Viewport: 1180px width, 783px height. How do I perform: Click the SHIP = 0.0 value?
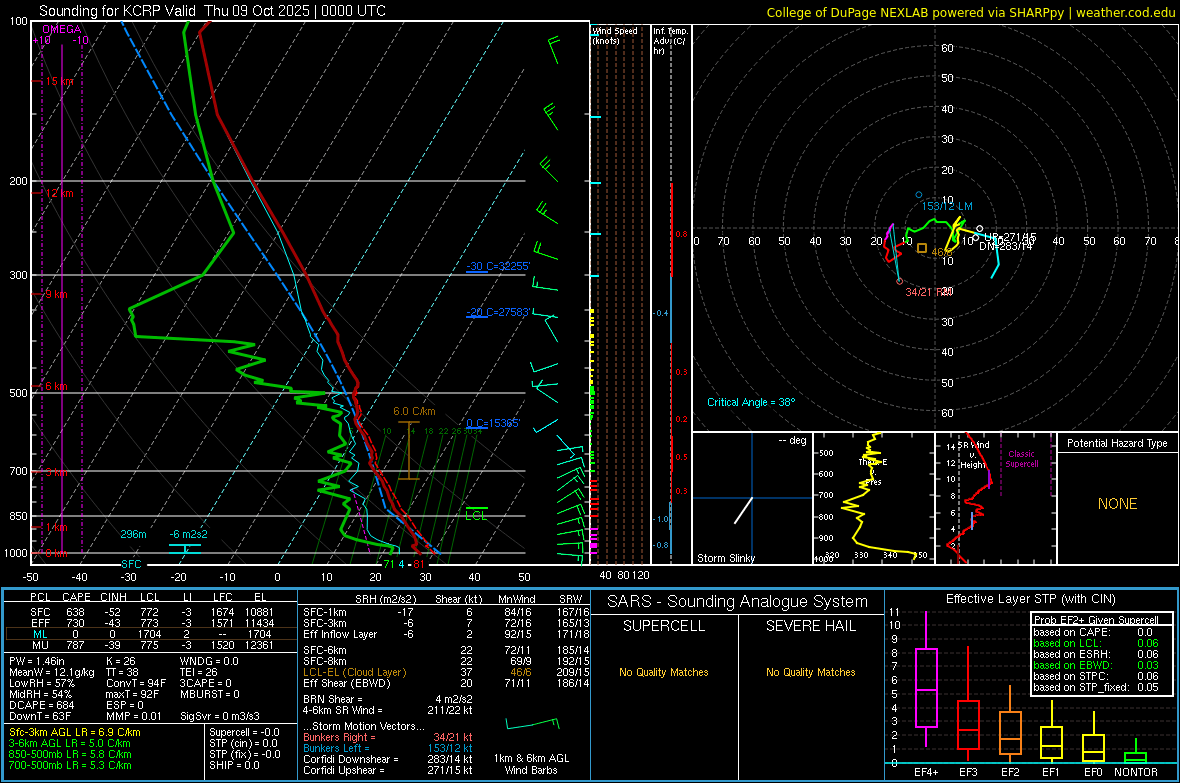234,765
